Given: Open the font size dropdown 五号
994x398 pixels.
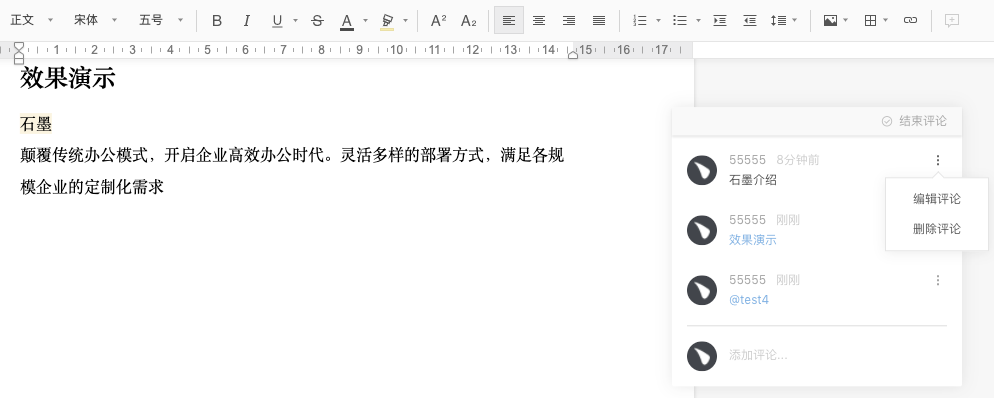Looking at the screenshot, I should (x=161, y=20).
